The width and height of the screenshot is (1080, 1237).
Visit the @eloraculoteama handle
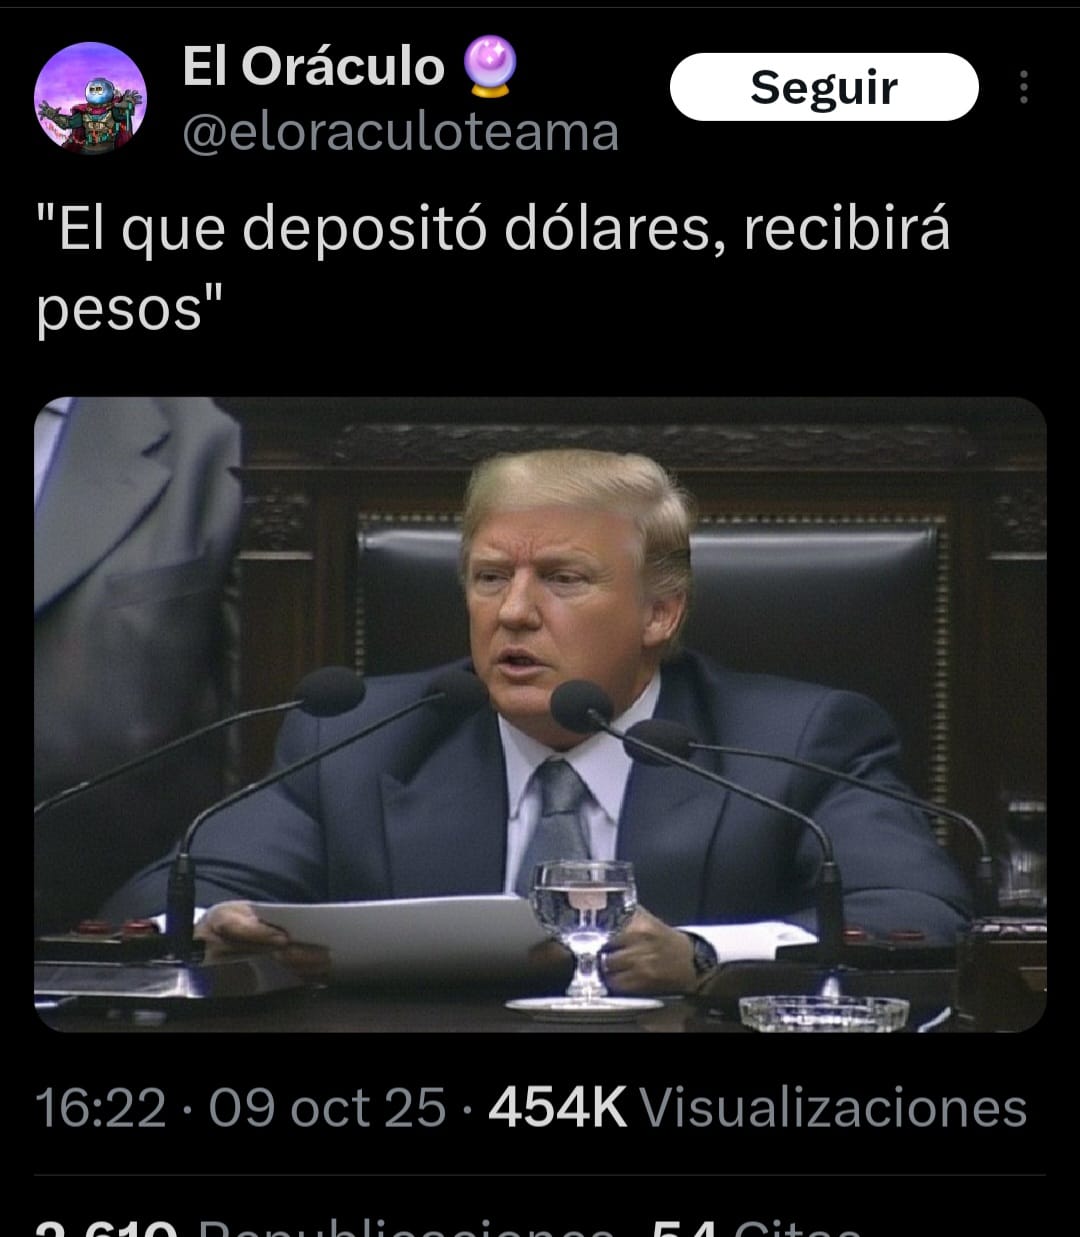click(x=400, y=133)
